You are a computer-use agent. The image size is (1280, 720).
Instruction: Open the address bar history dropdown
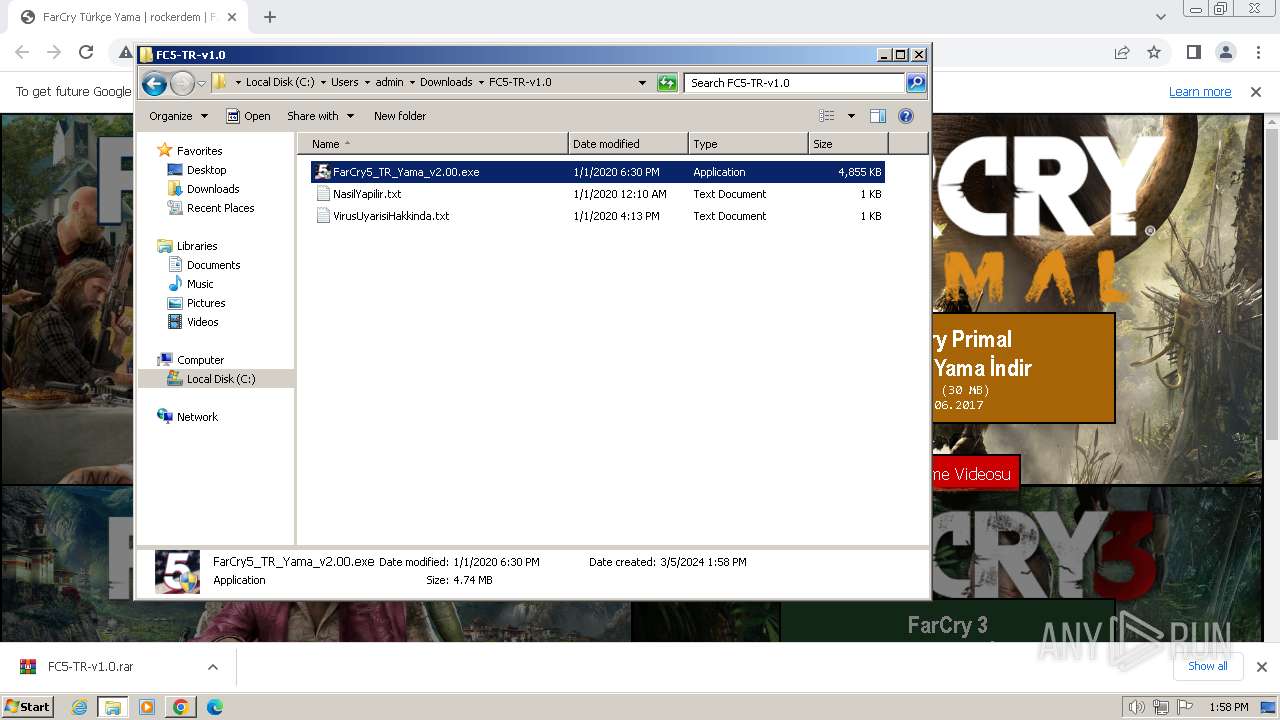point(642,83)
